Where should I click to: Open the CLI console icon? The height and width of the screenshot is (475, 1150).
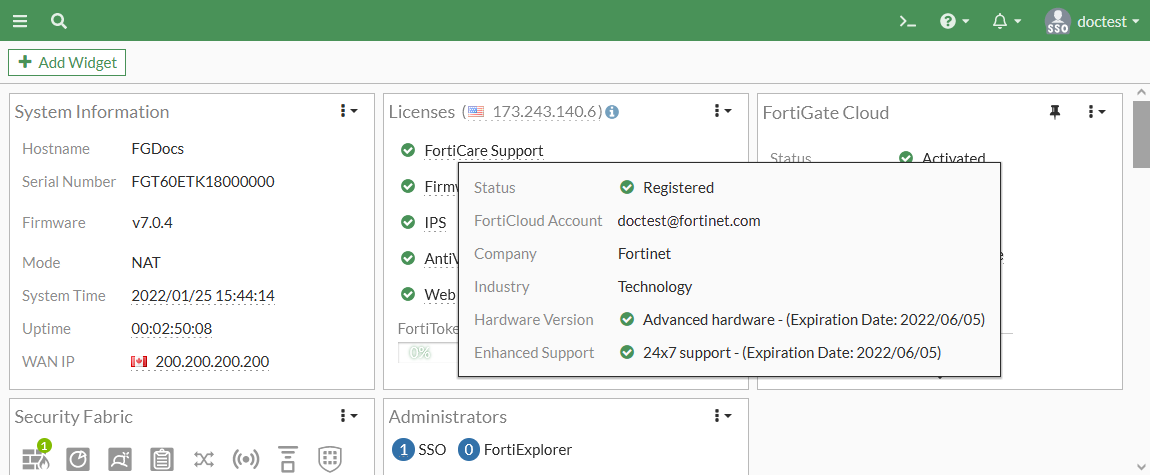[908, 21]
